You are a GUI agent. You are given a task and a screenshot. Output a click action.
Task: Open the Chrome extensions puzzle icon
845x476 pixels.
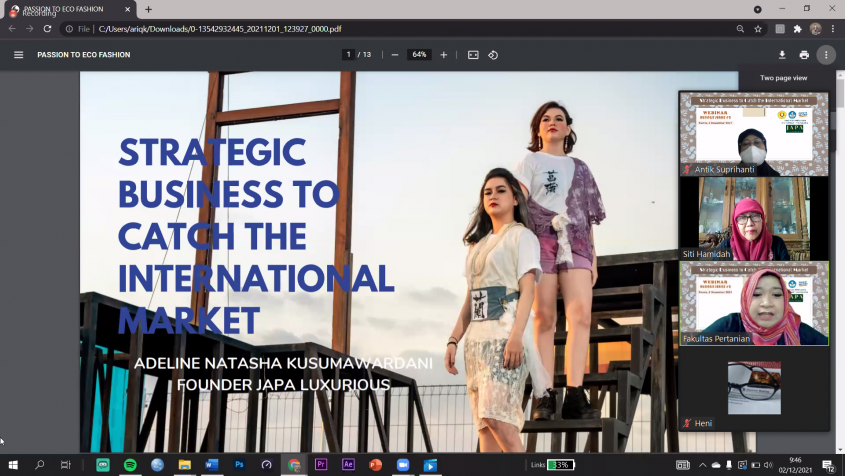coord(797,29)
